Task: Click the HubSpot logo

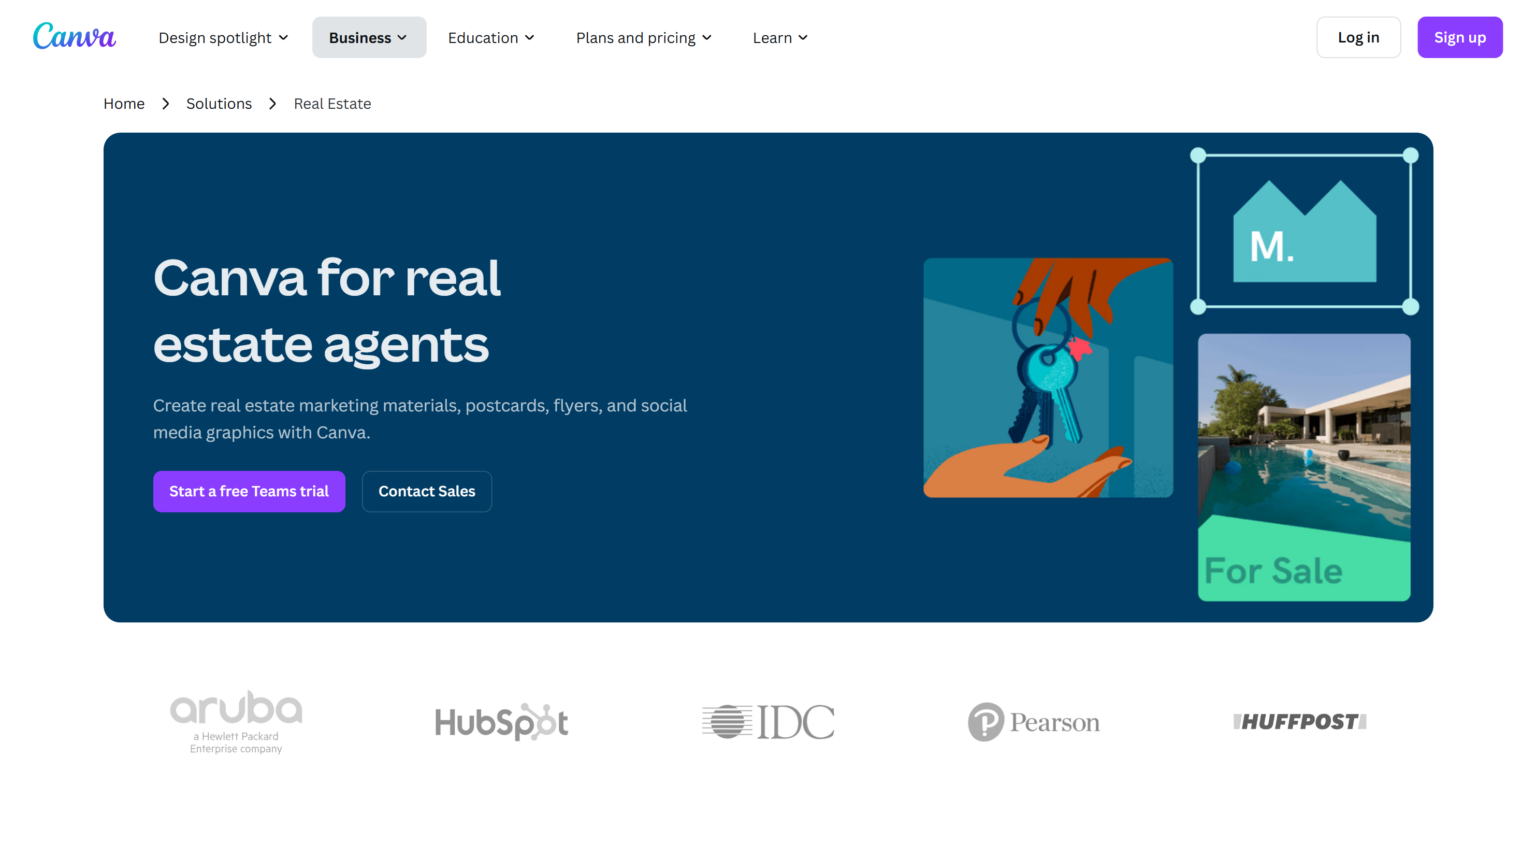Action: (501, 722)
